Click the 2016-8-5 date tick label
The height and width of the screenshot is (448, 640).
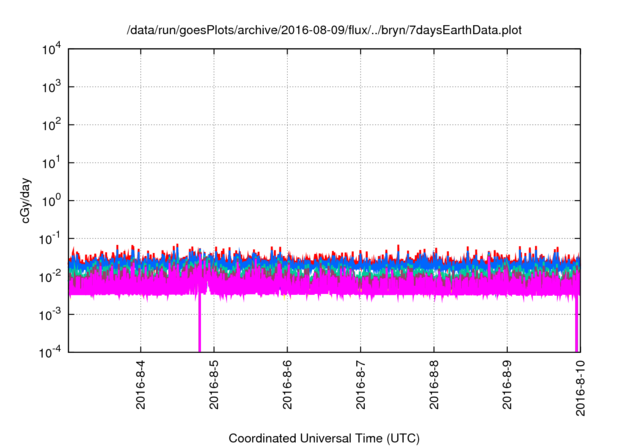pos(214,385)
